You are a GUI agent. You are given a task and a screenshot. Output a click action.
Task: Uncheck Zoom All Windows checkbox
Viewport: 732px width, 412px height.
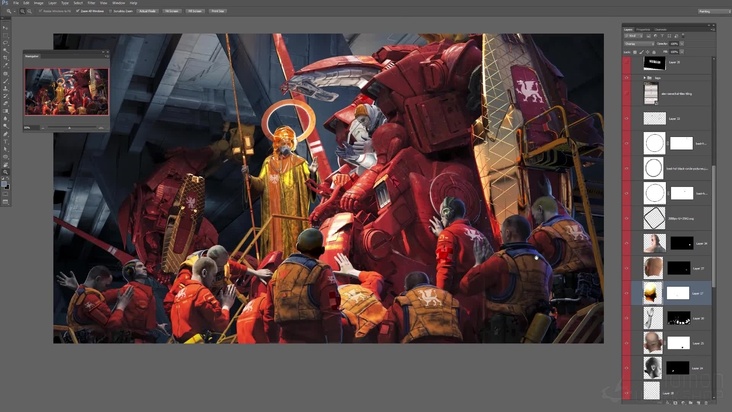(x=77, y=11)
